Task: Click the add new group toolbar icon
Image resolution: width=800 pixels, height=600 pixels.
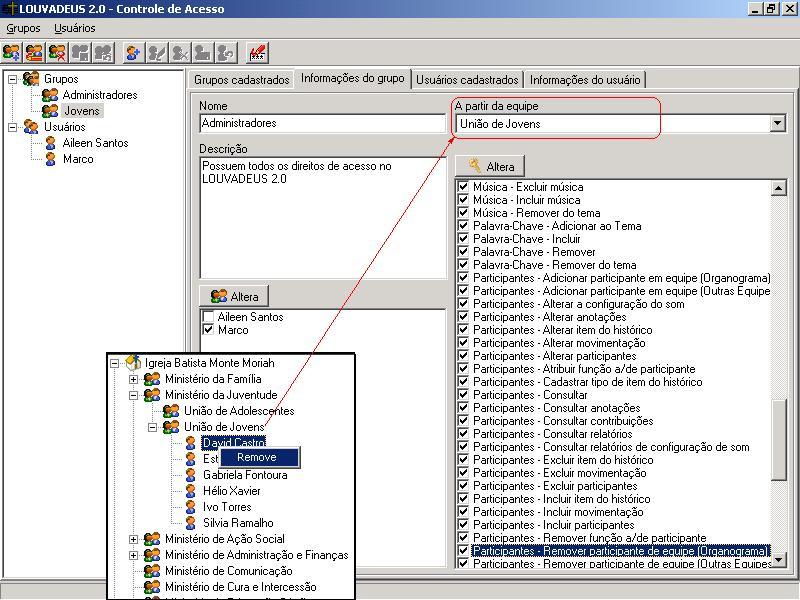Action: [11, 53]
